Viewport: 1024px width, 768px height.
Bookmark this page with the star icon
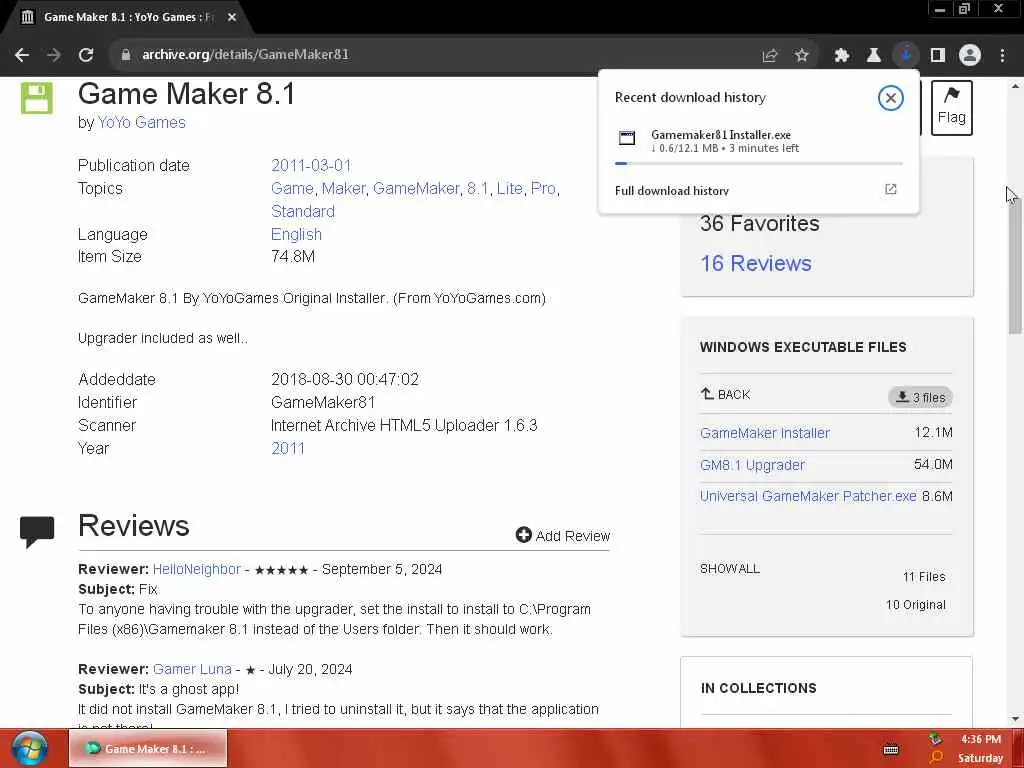pos(802,56)
